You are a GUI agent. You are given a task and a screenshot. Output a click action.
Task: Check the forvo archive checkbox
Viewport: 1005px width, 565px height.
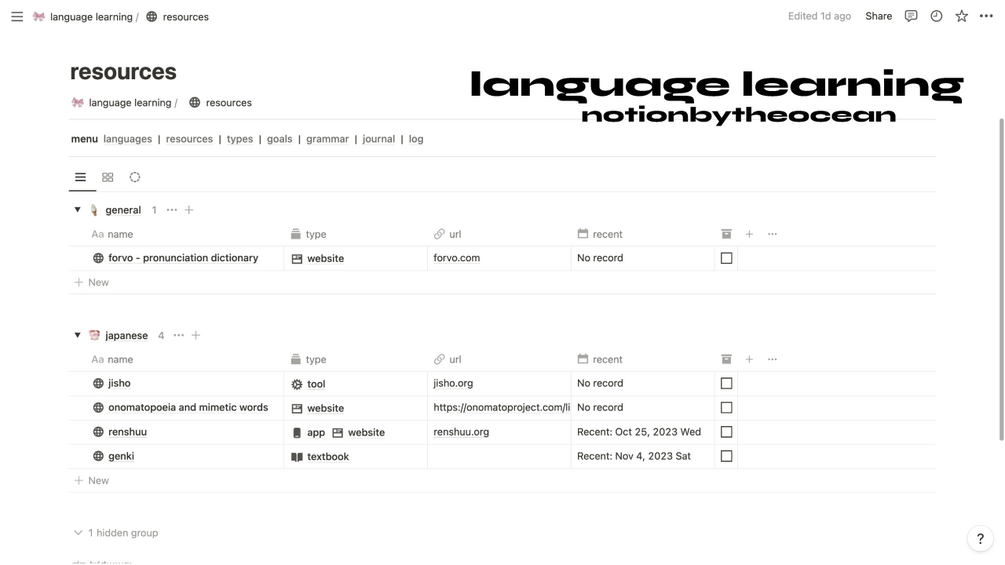tap(726, 258)
